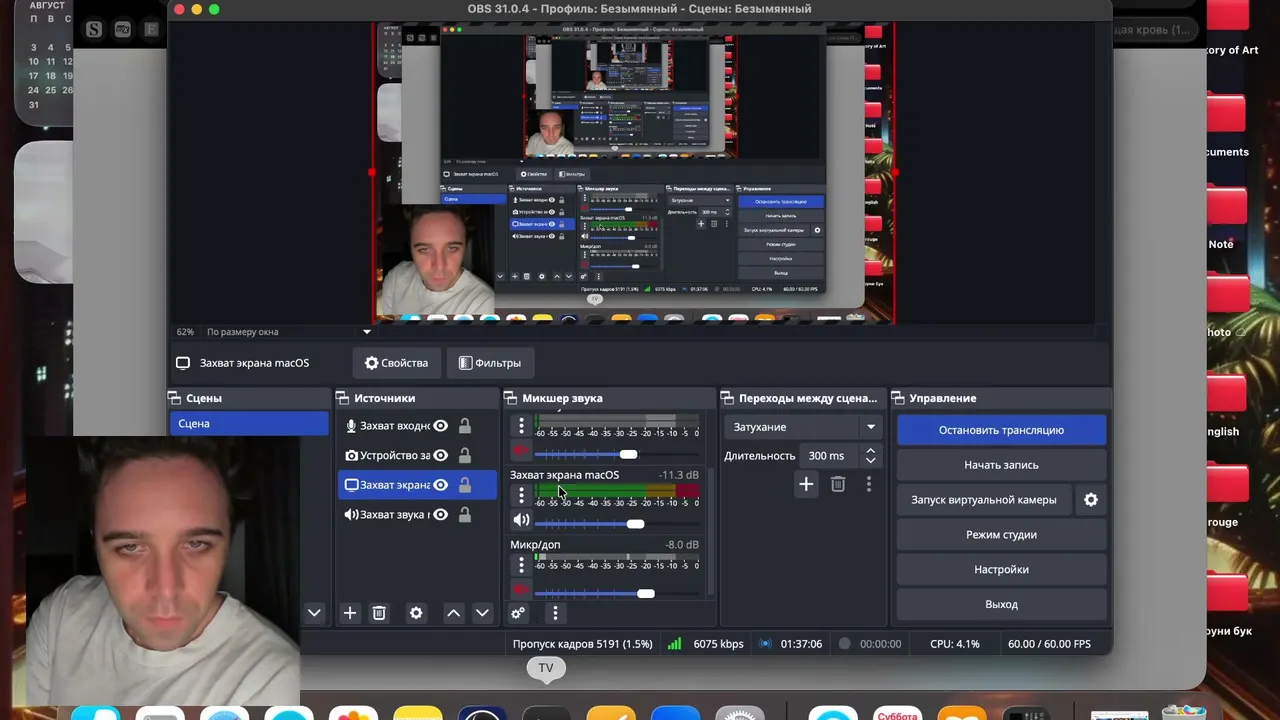Open the mixer menu at the panel bottom

pyautogui.click(x=555, y=613)
